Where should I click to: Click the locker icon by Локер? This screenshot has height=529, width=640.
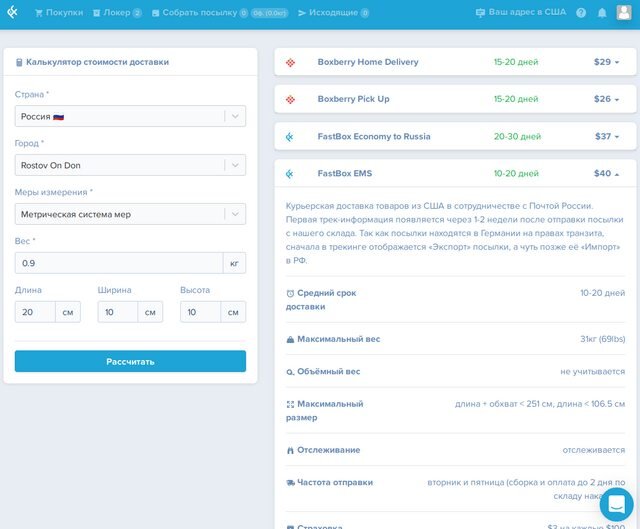96,13
